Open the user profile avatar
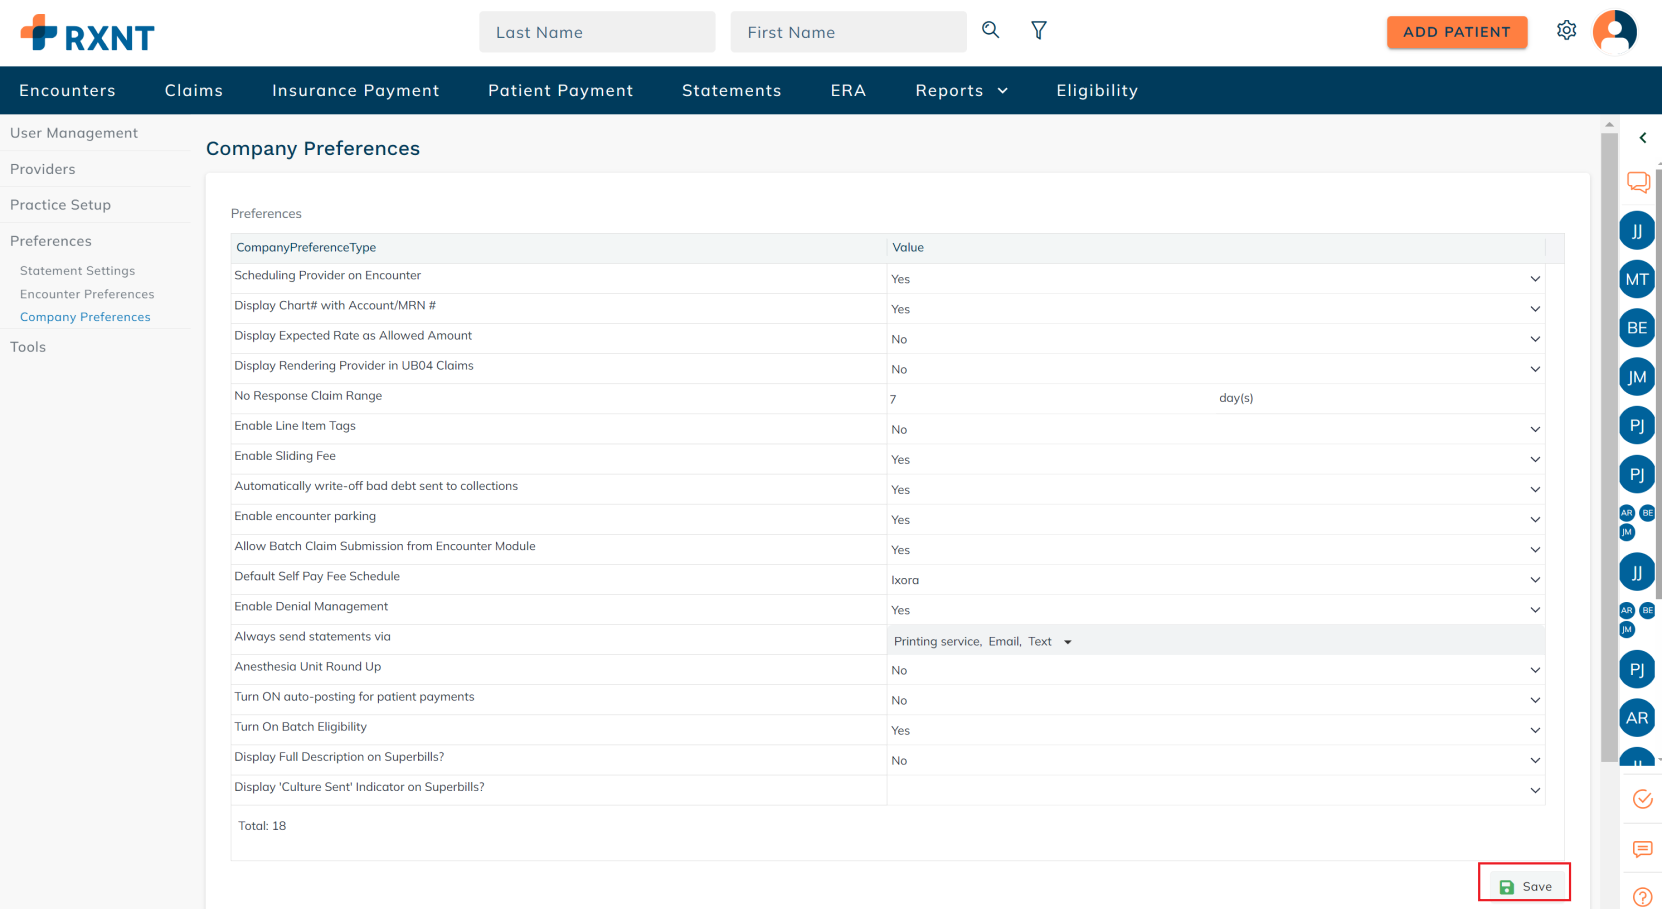The height and width of the screenshot is (909, 1662). (x=1614, y=32)
